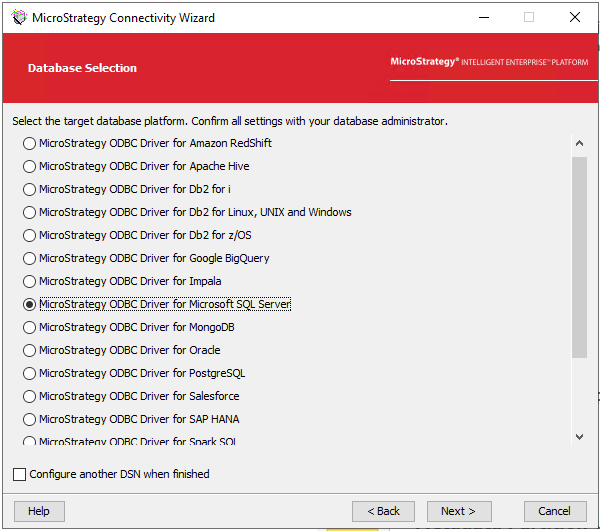Click the Help button

tap(39, 511)
